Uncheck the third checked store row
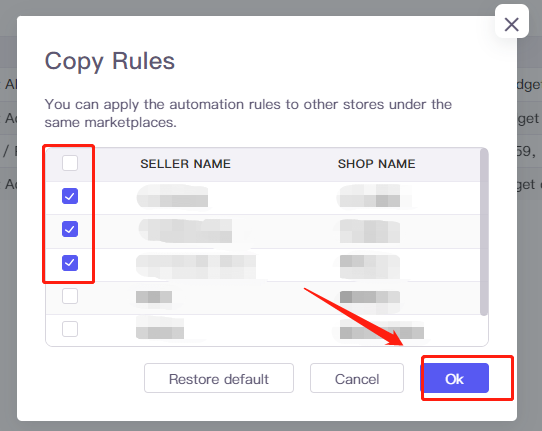The image size is (542, 431). click(x=70, y=263)
